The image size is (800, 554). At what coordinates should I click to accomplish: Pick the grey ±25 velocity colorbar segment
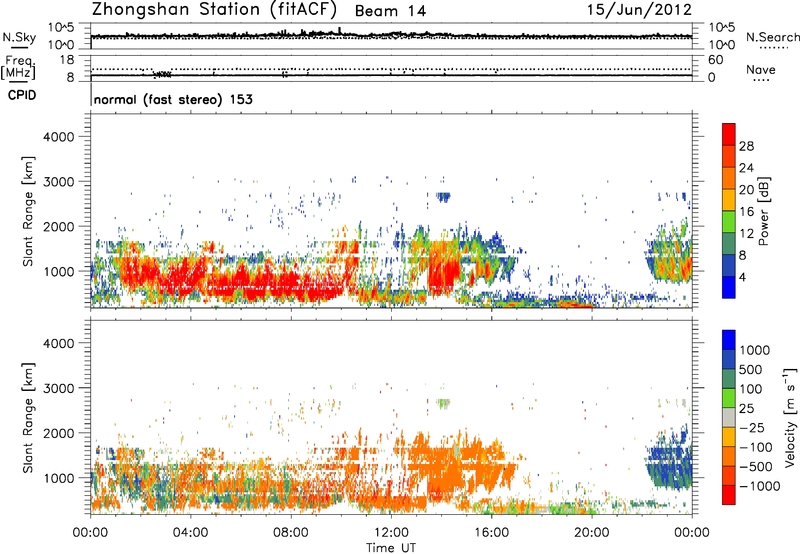[729, 418]
